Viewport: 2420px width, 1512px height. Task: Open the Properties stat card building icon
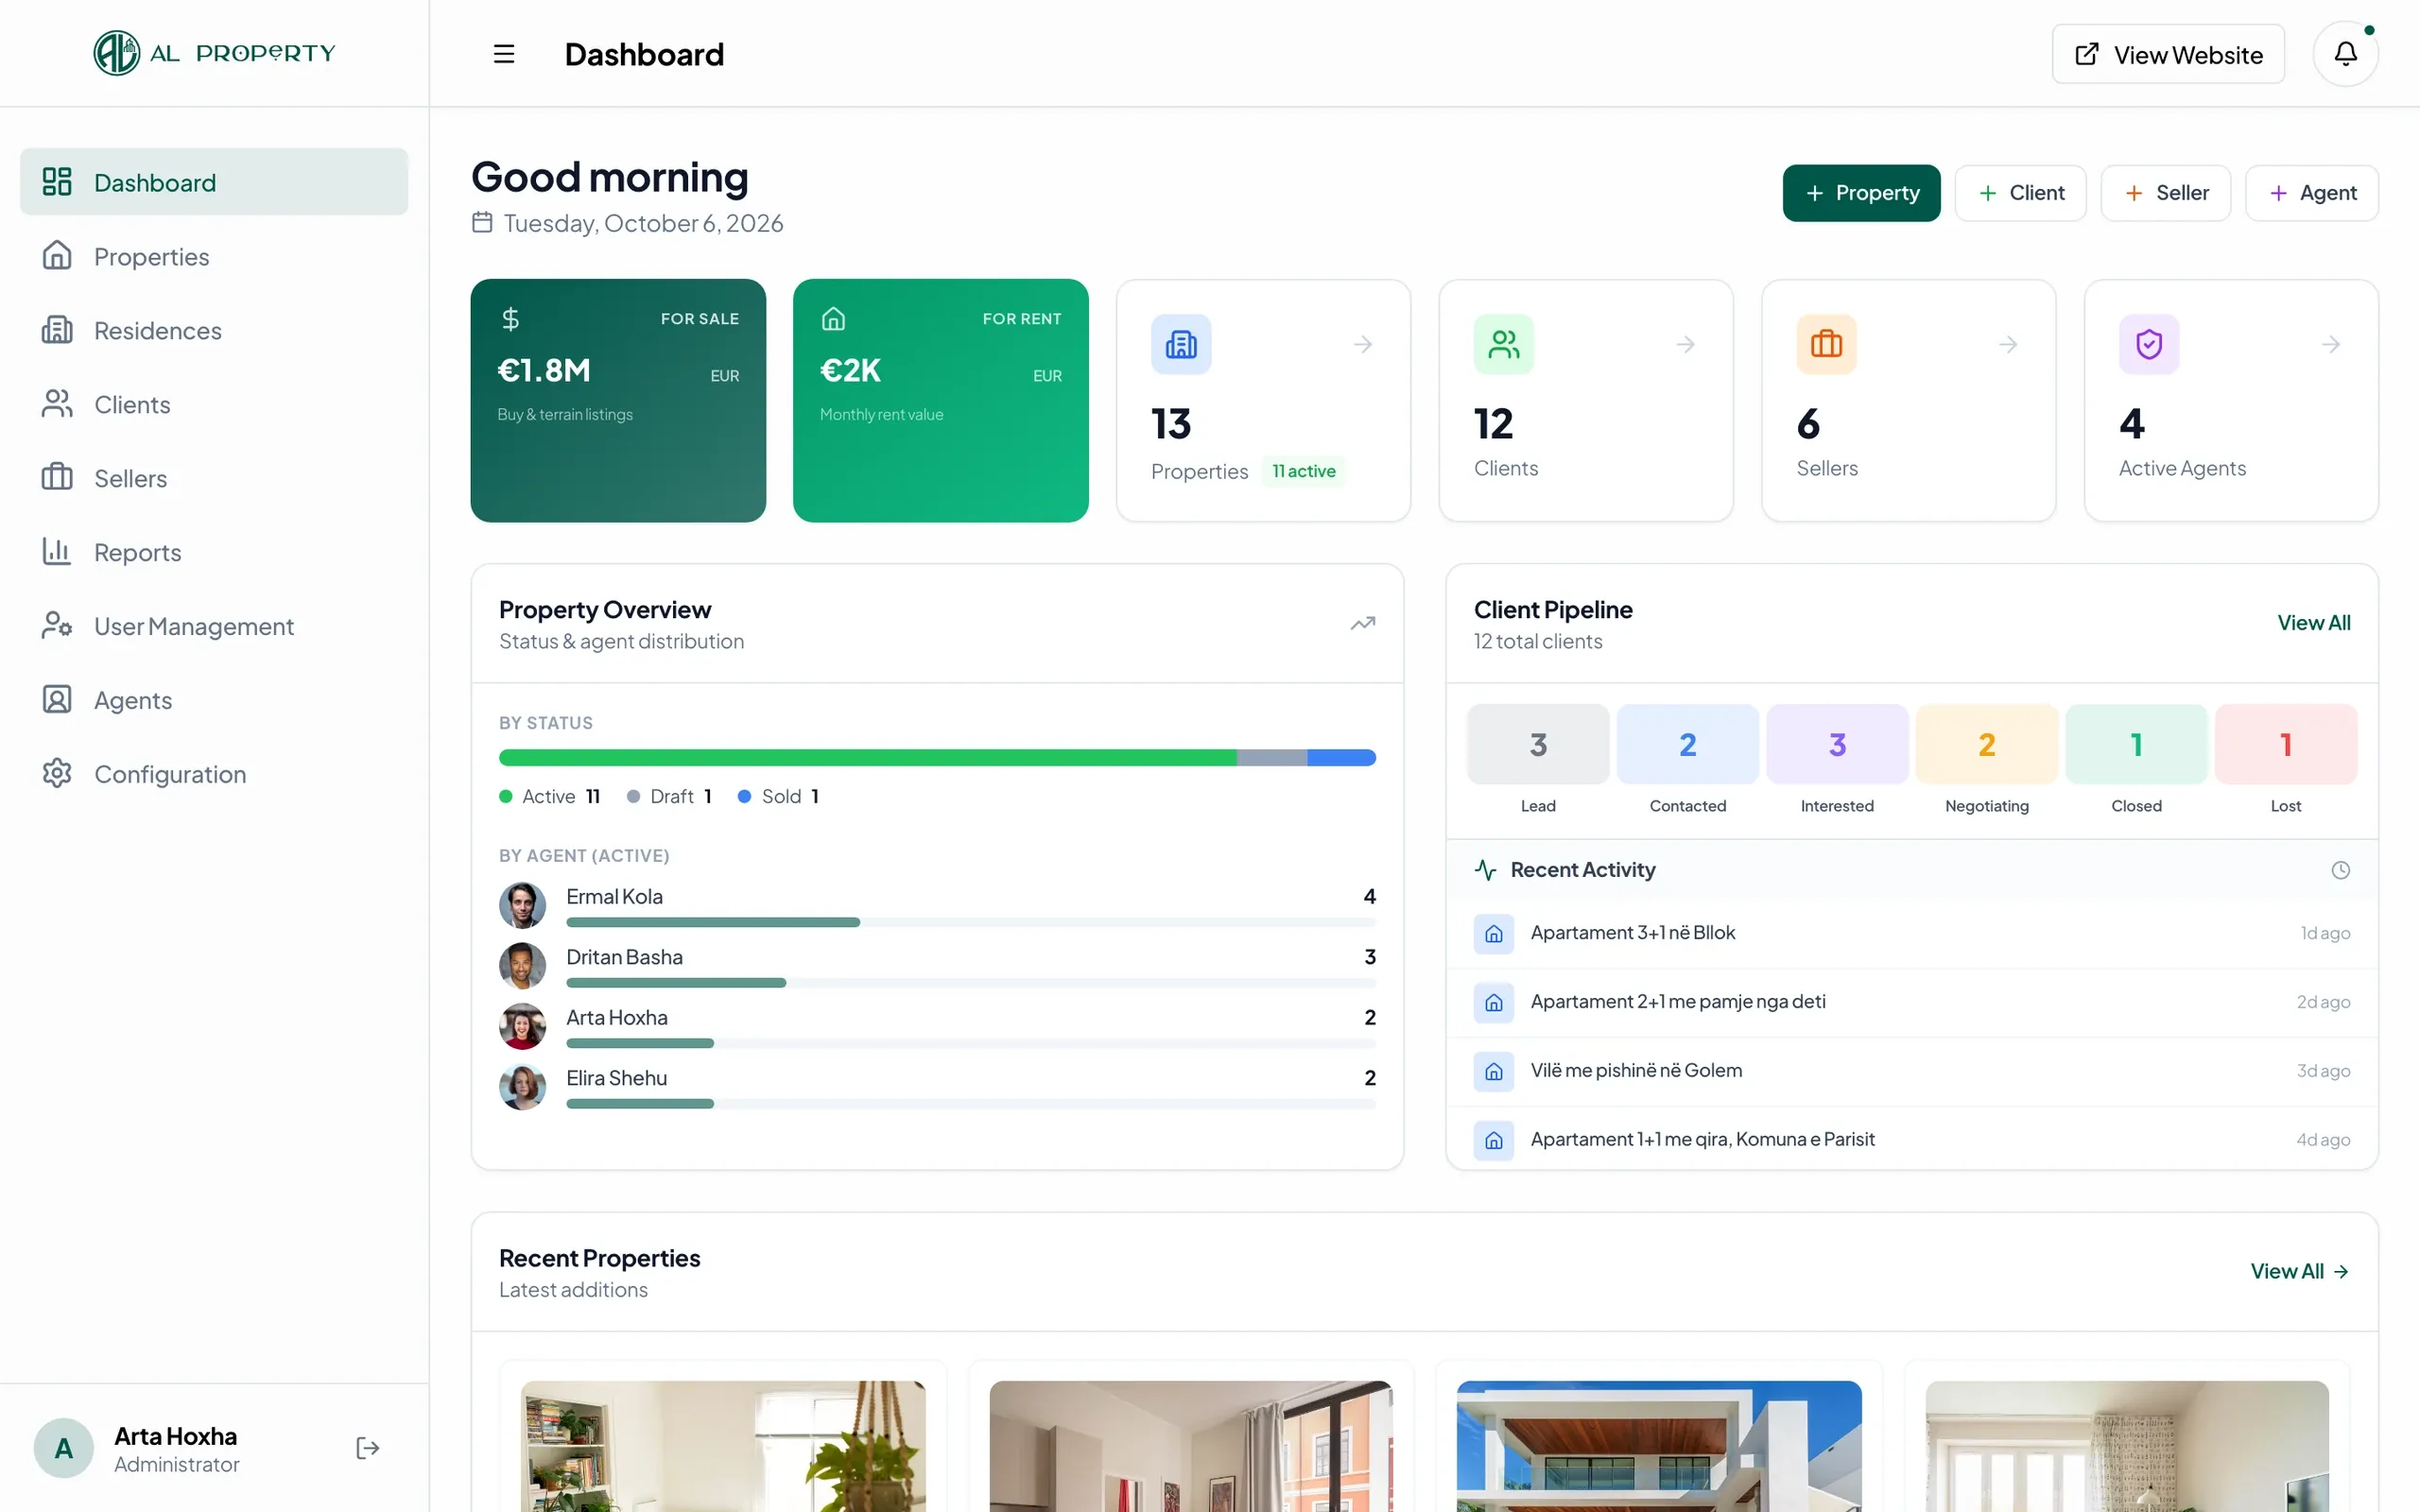tap(1180, 344)
